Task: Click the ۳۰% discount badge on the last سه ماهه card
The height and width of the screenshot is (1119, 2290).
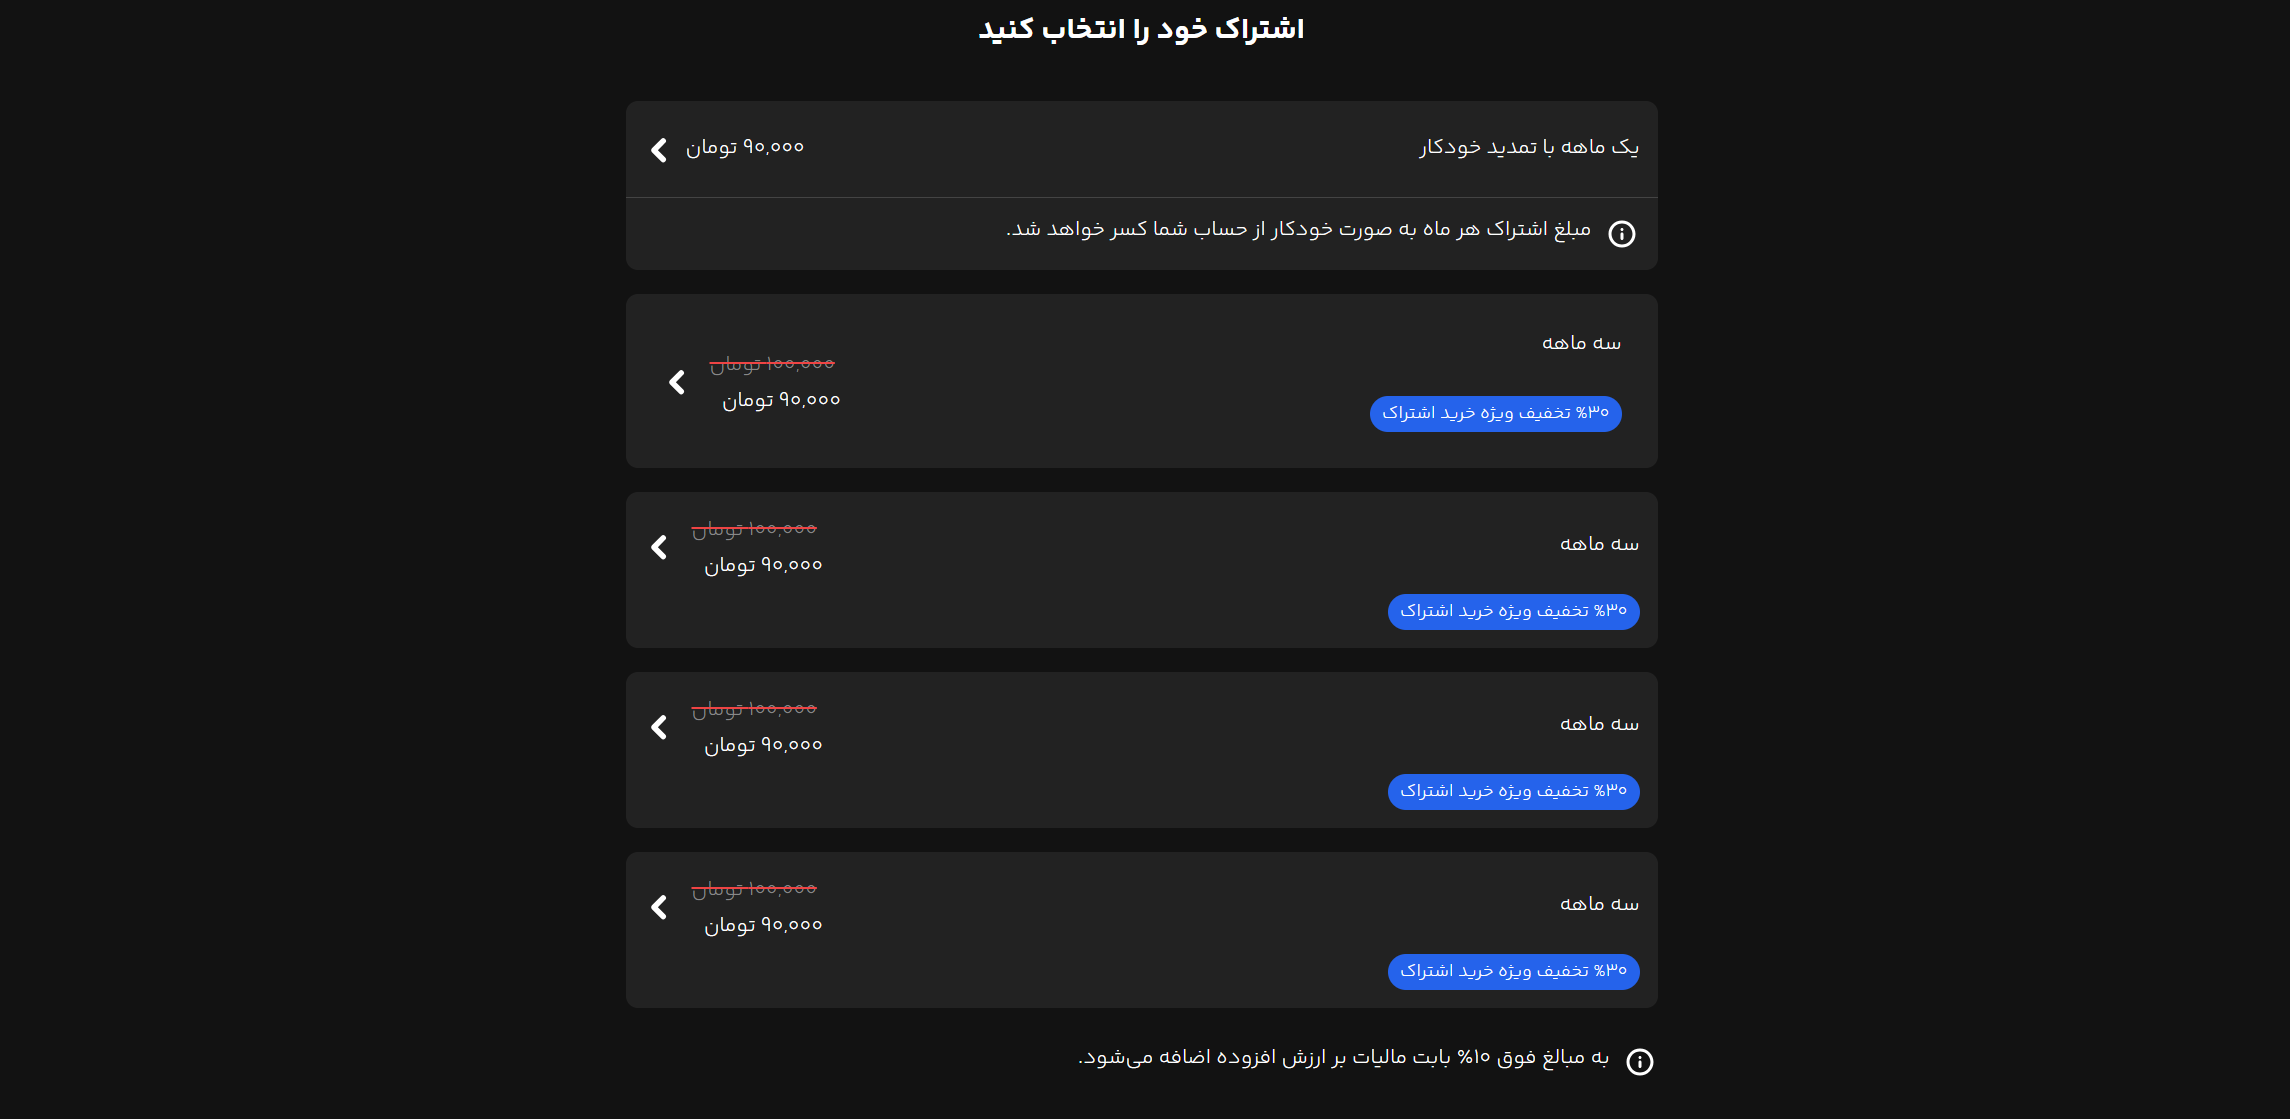Action: point(1513,972)
